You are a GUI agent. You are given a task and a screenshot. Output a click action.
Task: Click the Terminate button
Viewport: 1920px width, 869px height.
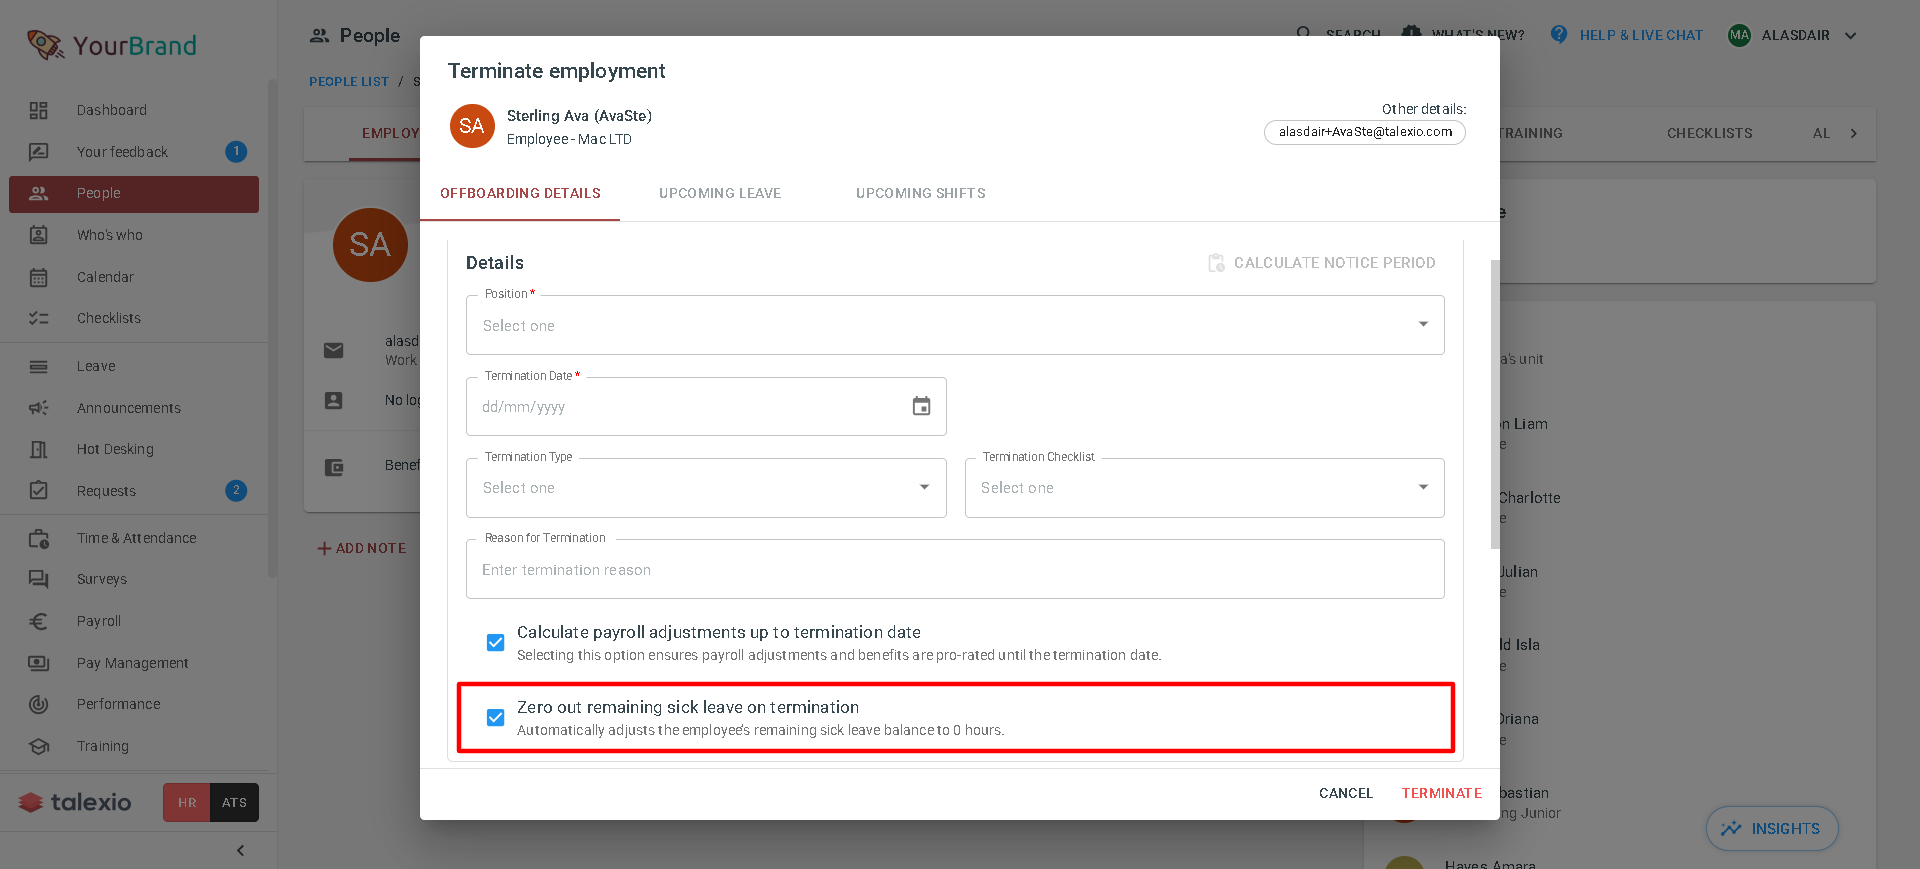click(x=1441, y=793)
